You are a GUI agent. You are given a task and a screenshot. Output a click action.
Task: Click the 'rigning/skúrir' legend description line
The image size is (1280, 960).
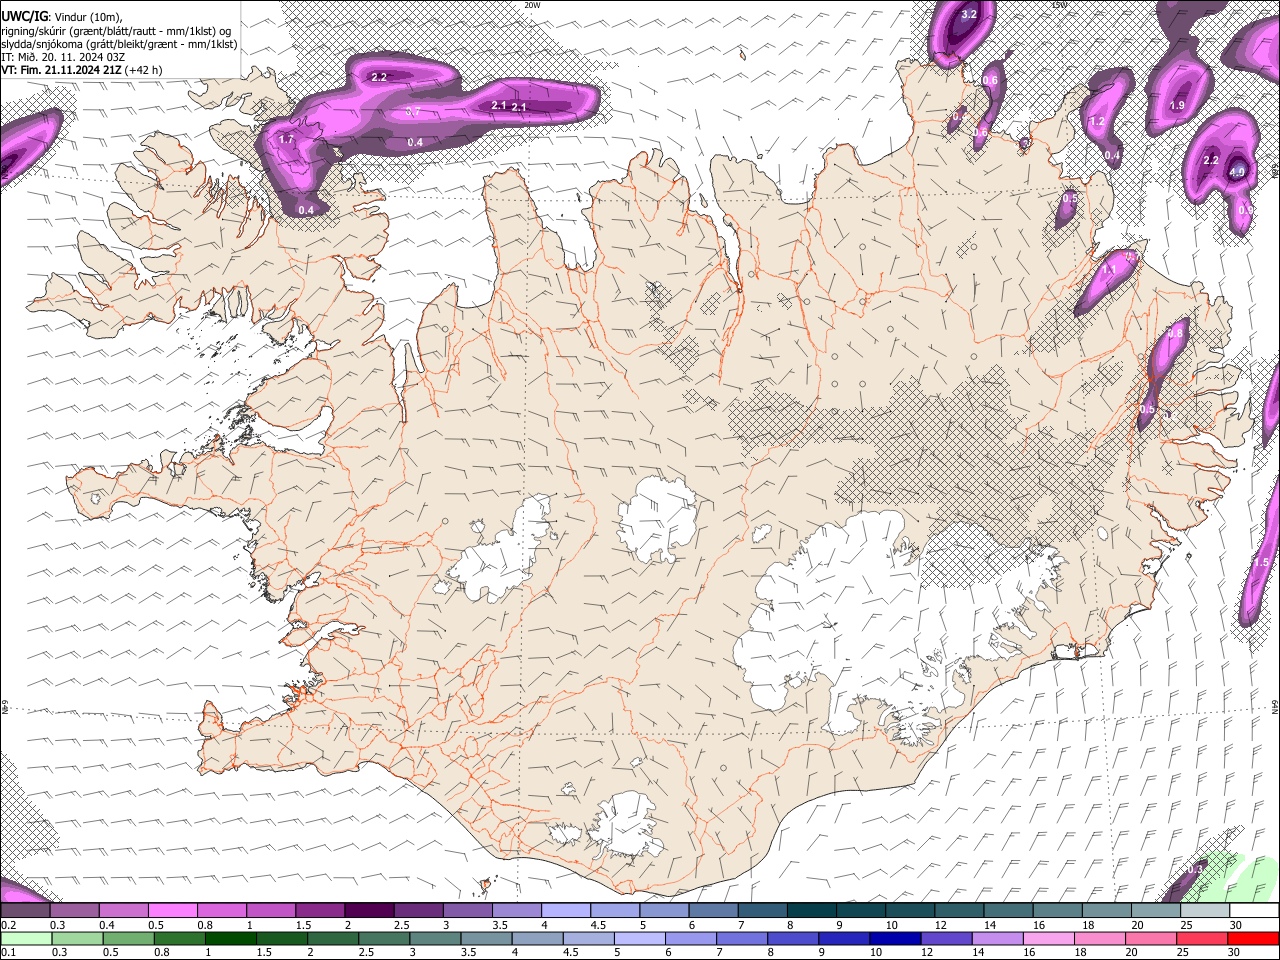(x=115, y=30)
